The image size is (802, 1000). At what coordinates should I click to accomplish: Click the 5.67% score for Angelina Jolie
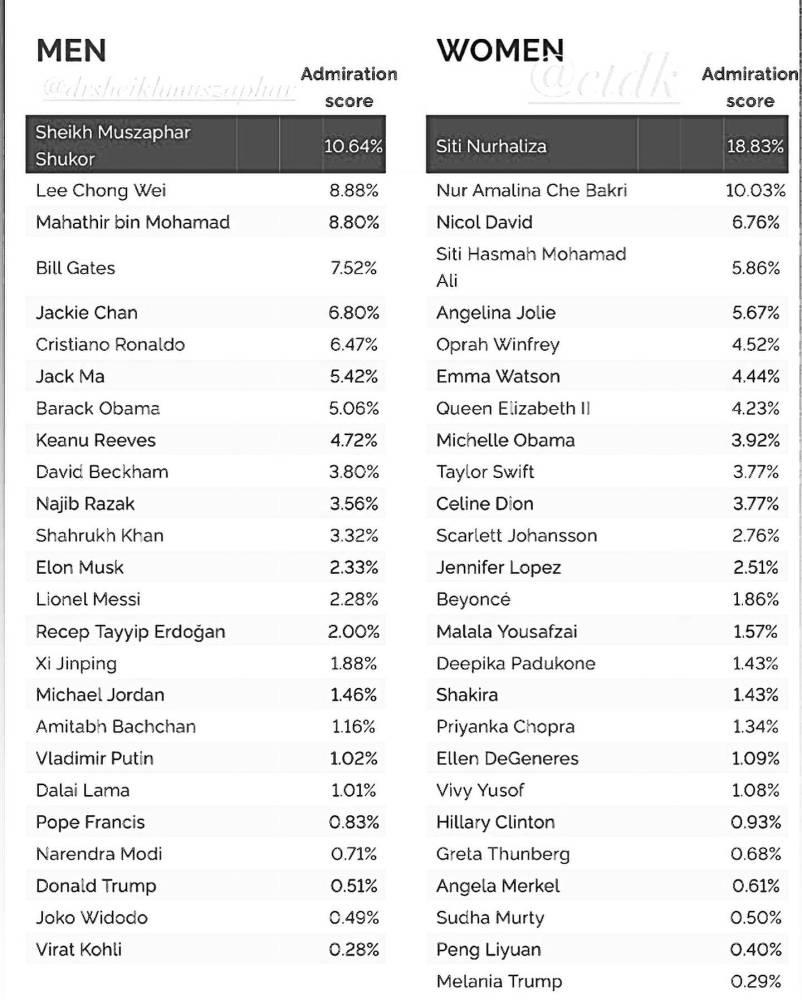tap(755, 313)
